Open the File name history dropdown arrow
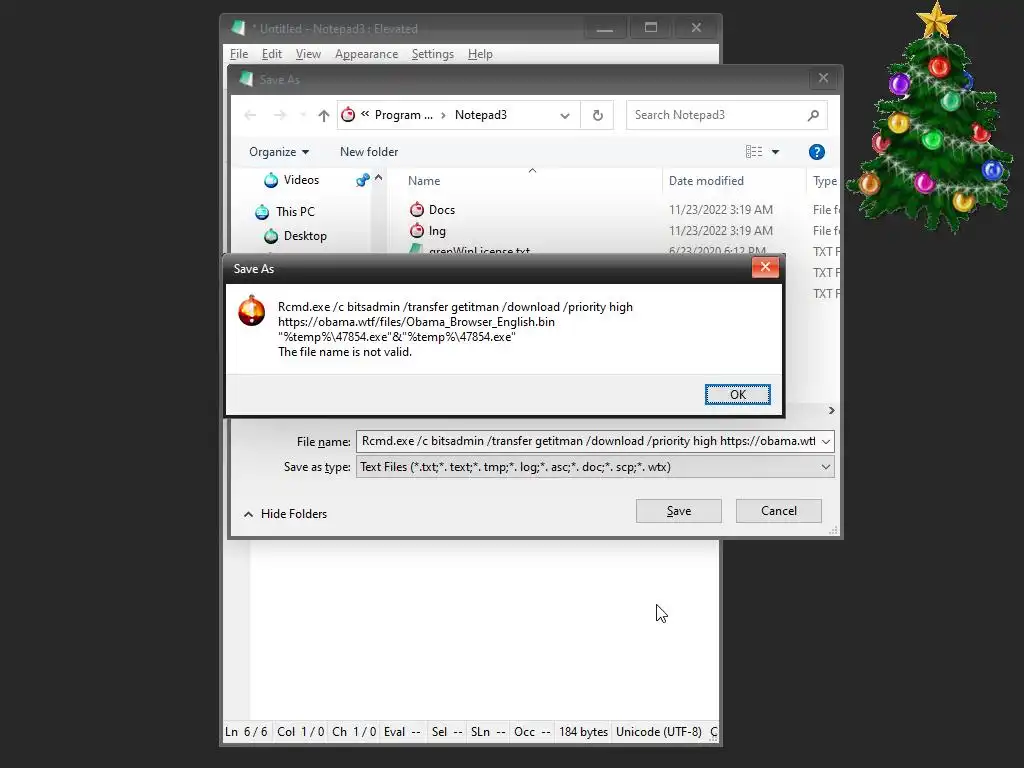The image size is (1024, 768). [826, 442]
